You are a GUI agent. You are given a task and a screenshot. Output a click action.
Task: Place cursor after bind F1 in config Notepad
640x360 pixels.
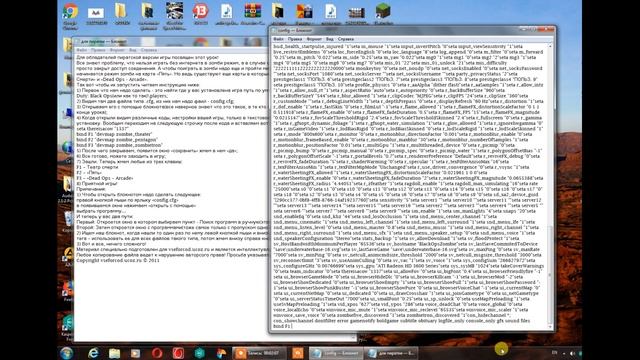click(291, 327)
